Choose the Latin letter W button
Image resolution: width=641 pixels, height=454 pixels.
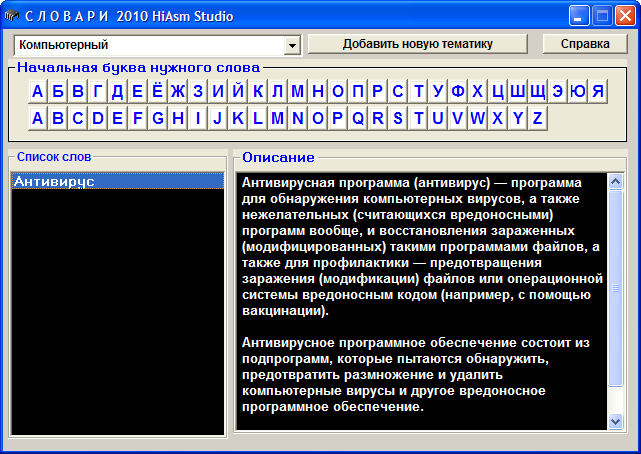[x=477, y=119]
